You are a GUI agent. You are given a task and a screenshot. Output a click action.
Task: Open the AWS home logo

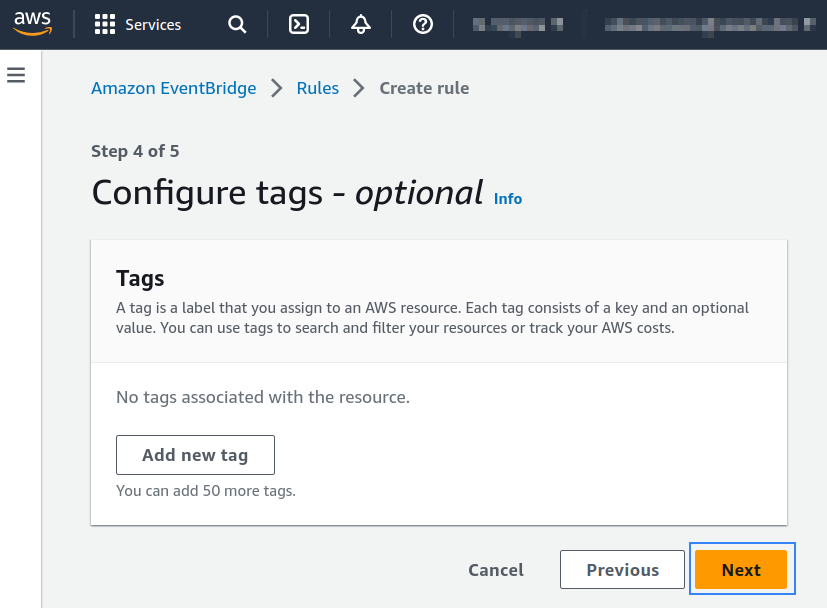[33, 24]
